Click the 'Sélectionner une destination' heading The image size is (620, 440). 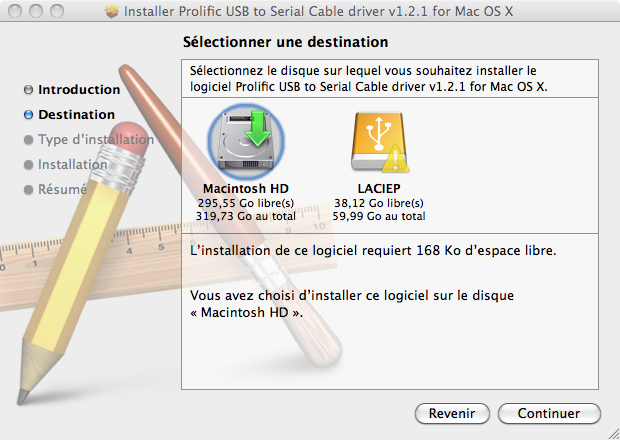[x=285, y=42]
